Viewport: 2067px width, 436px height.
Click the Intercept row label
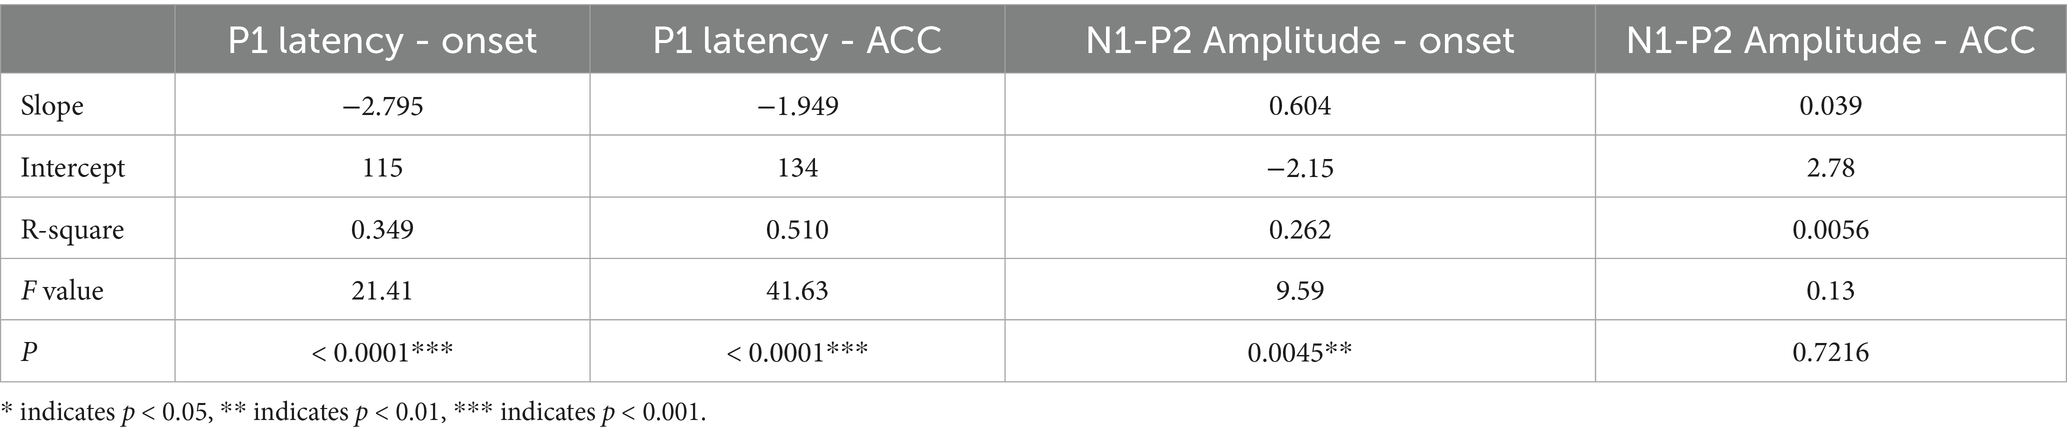coord(73,168)
